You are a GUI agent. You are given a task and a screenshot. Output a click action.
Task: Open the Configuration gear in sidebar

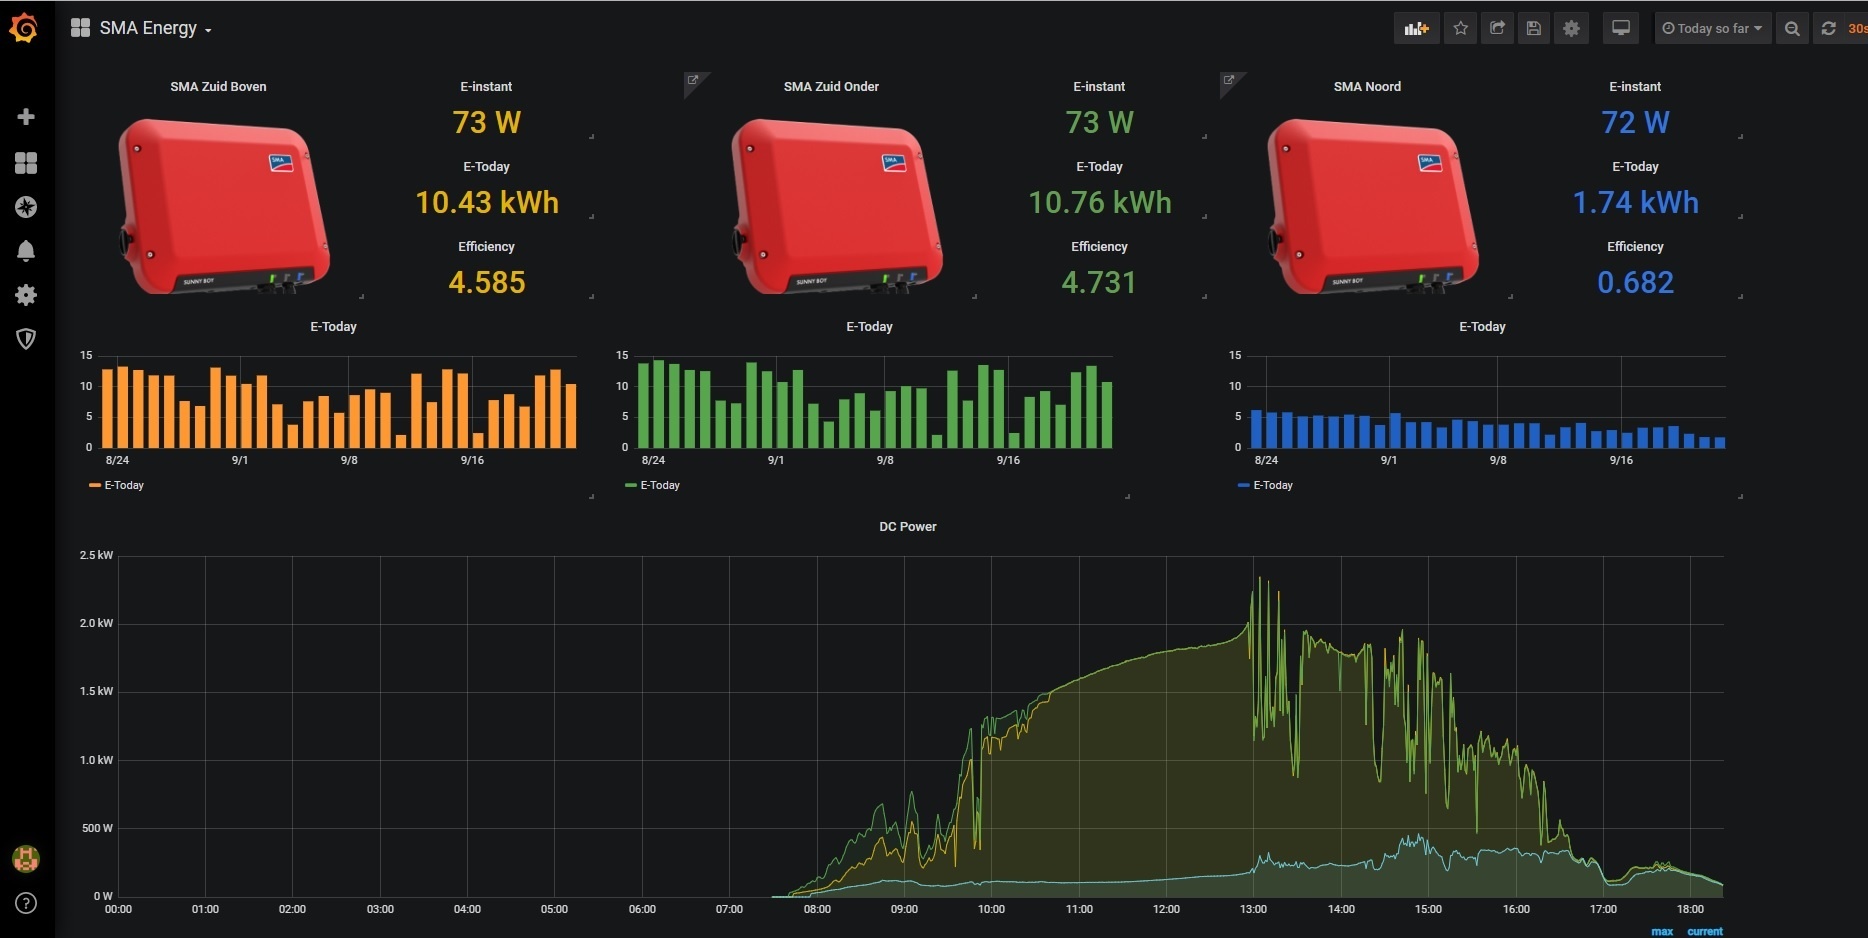[26, 295]
